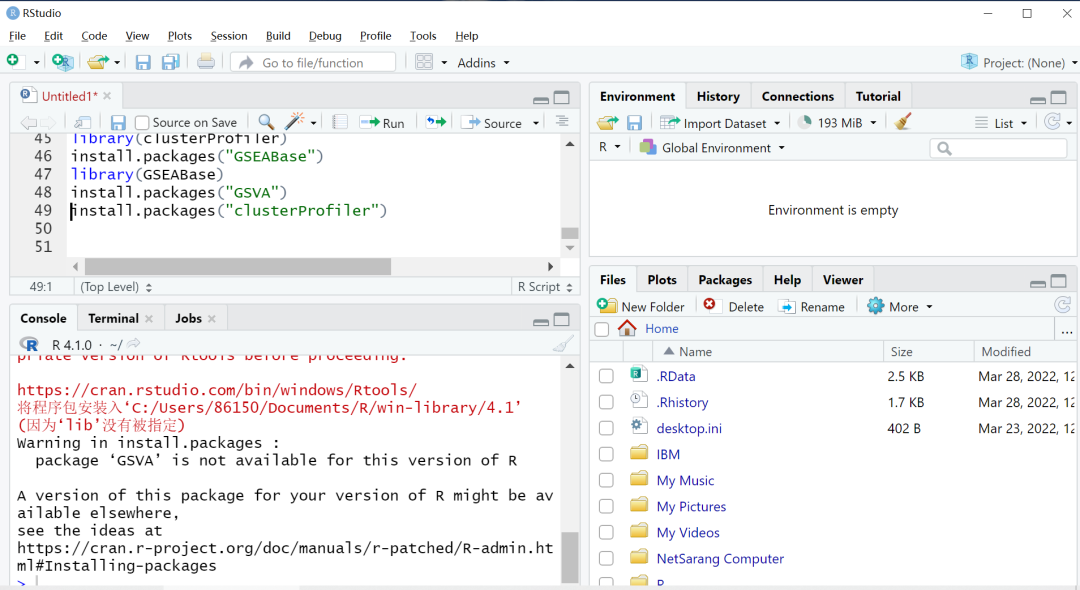
Task: Click Delete in Files pane
Action: [734, 306]
